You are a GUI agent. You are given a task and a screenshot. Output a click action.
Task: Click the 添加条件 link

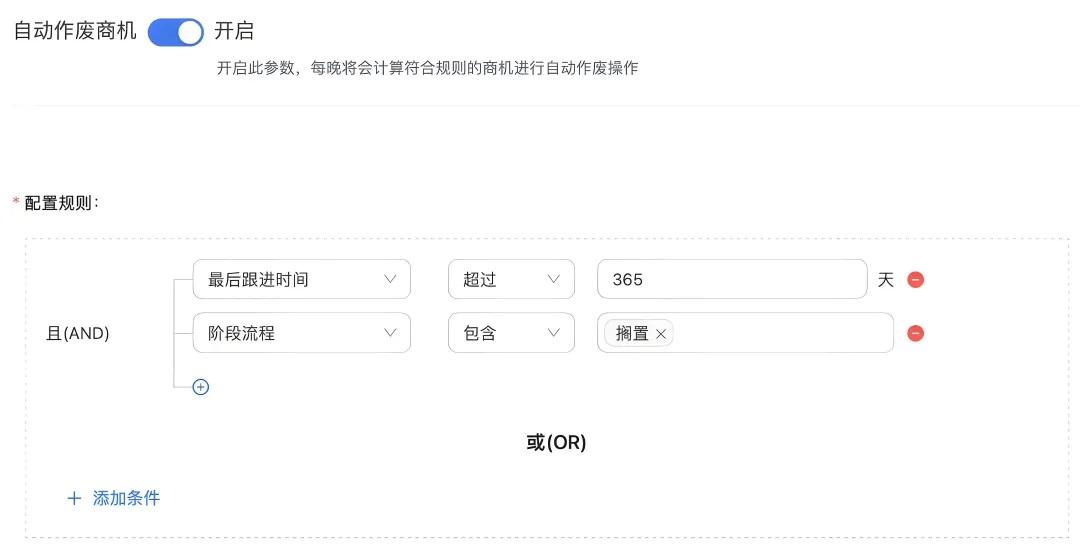pyautogui.click(x=126, y=498)
